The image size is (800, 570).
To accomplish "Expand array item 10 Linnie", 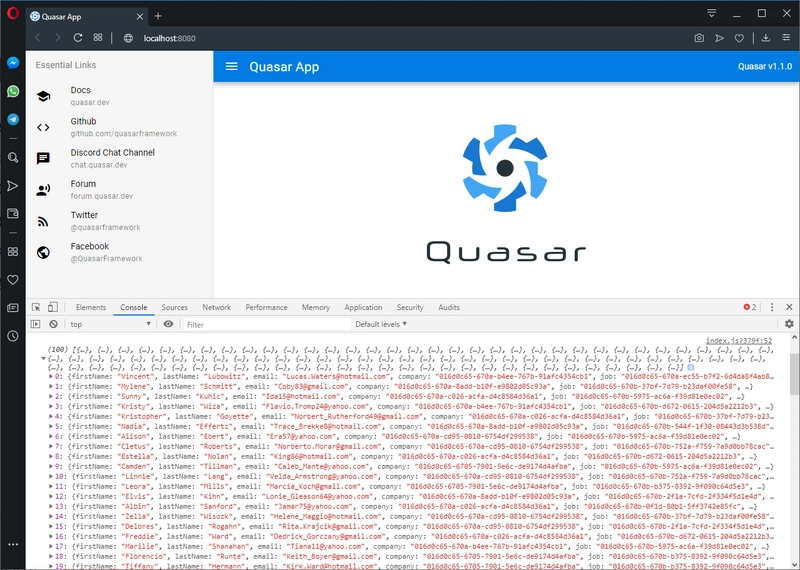I will tap(51, 477).
